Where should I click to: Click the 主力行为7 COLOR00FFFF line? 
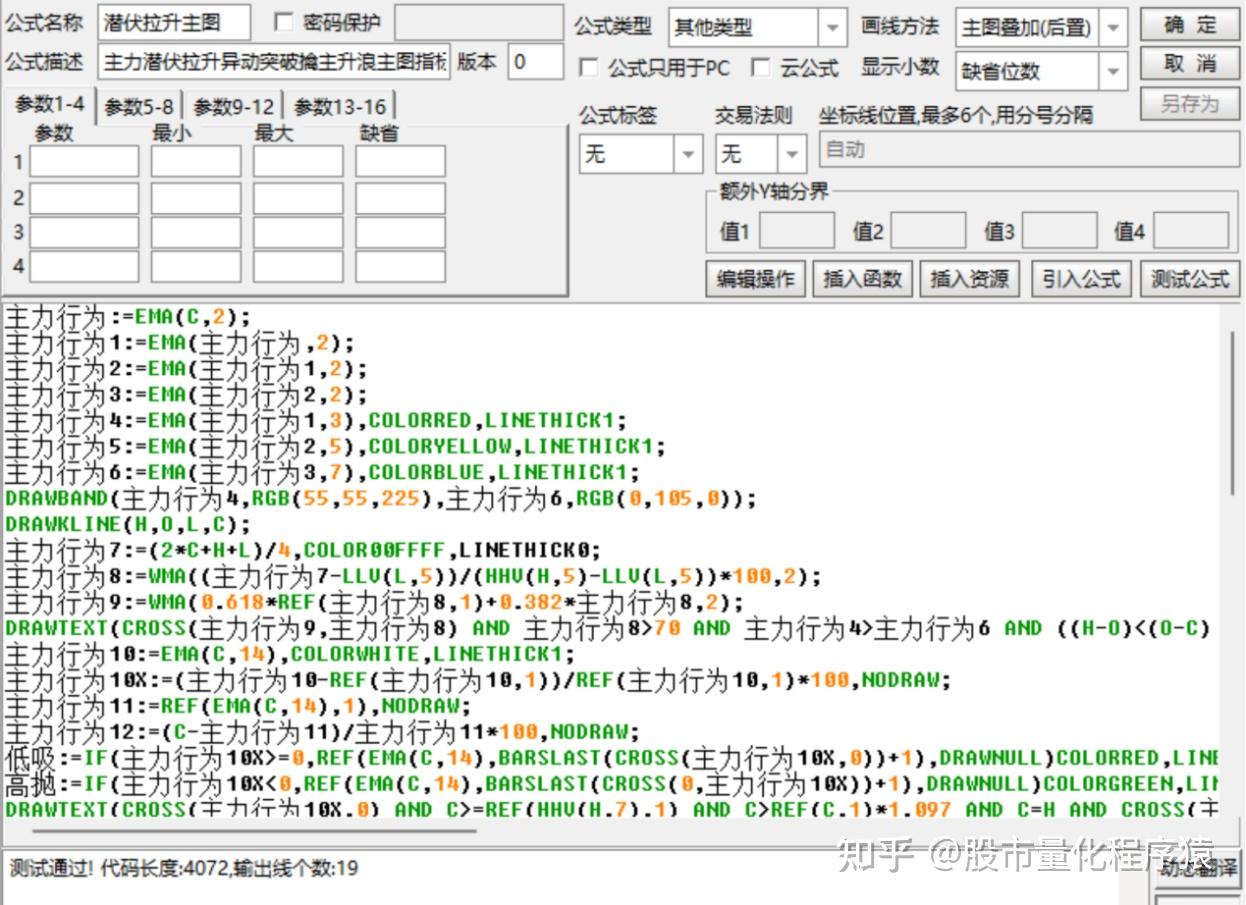(x=303, y=550)
